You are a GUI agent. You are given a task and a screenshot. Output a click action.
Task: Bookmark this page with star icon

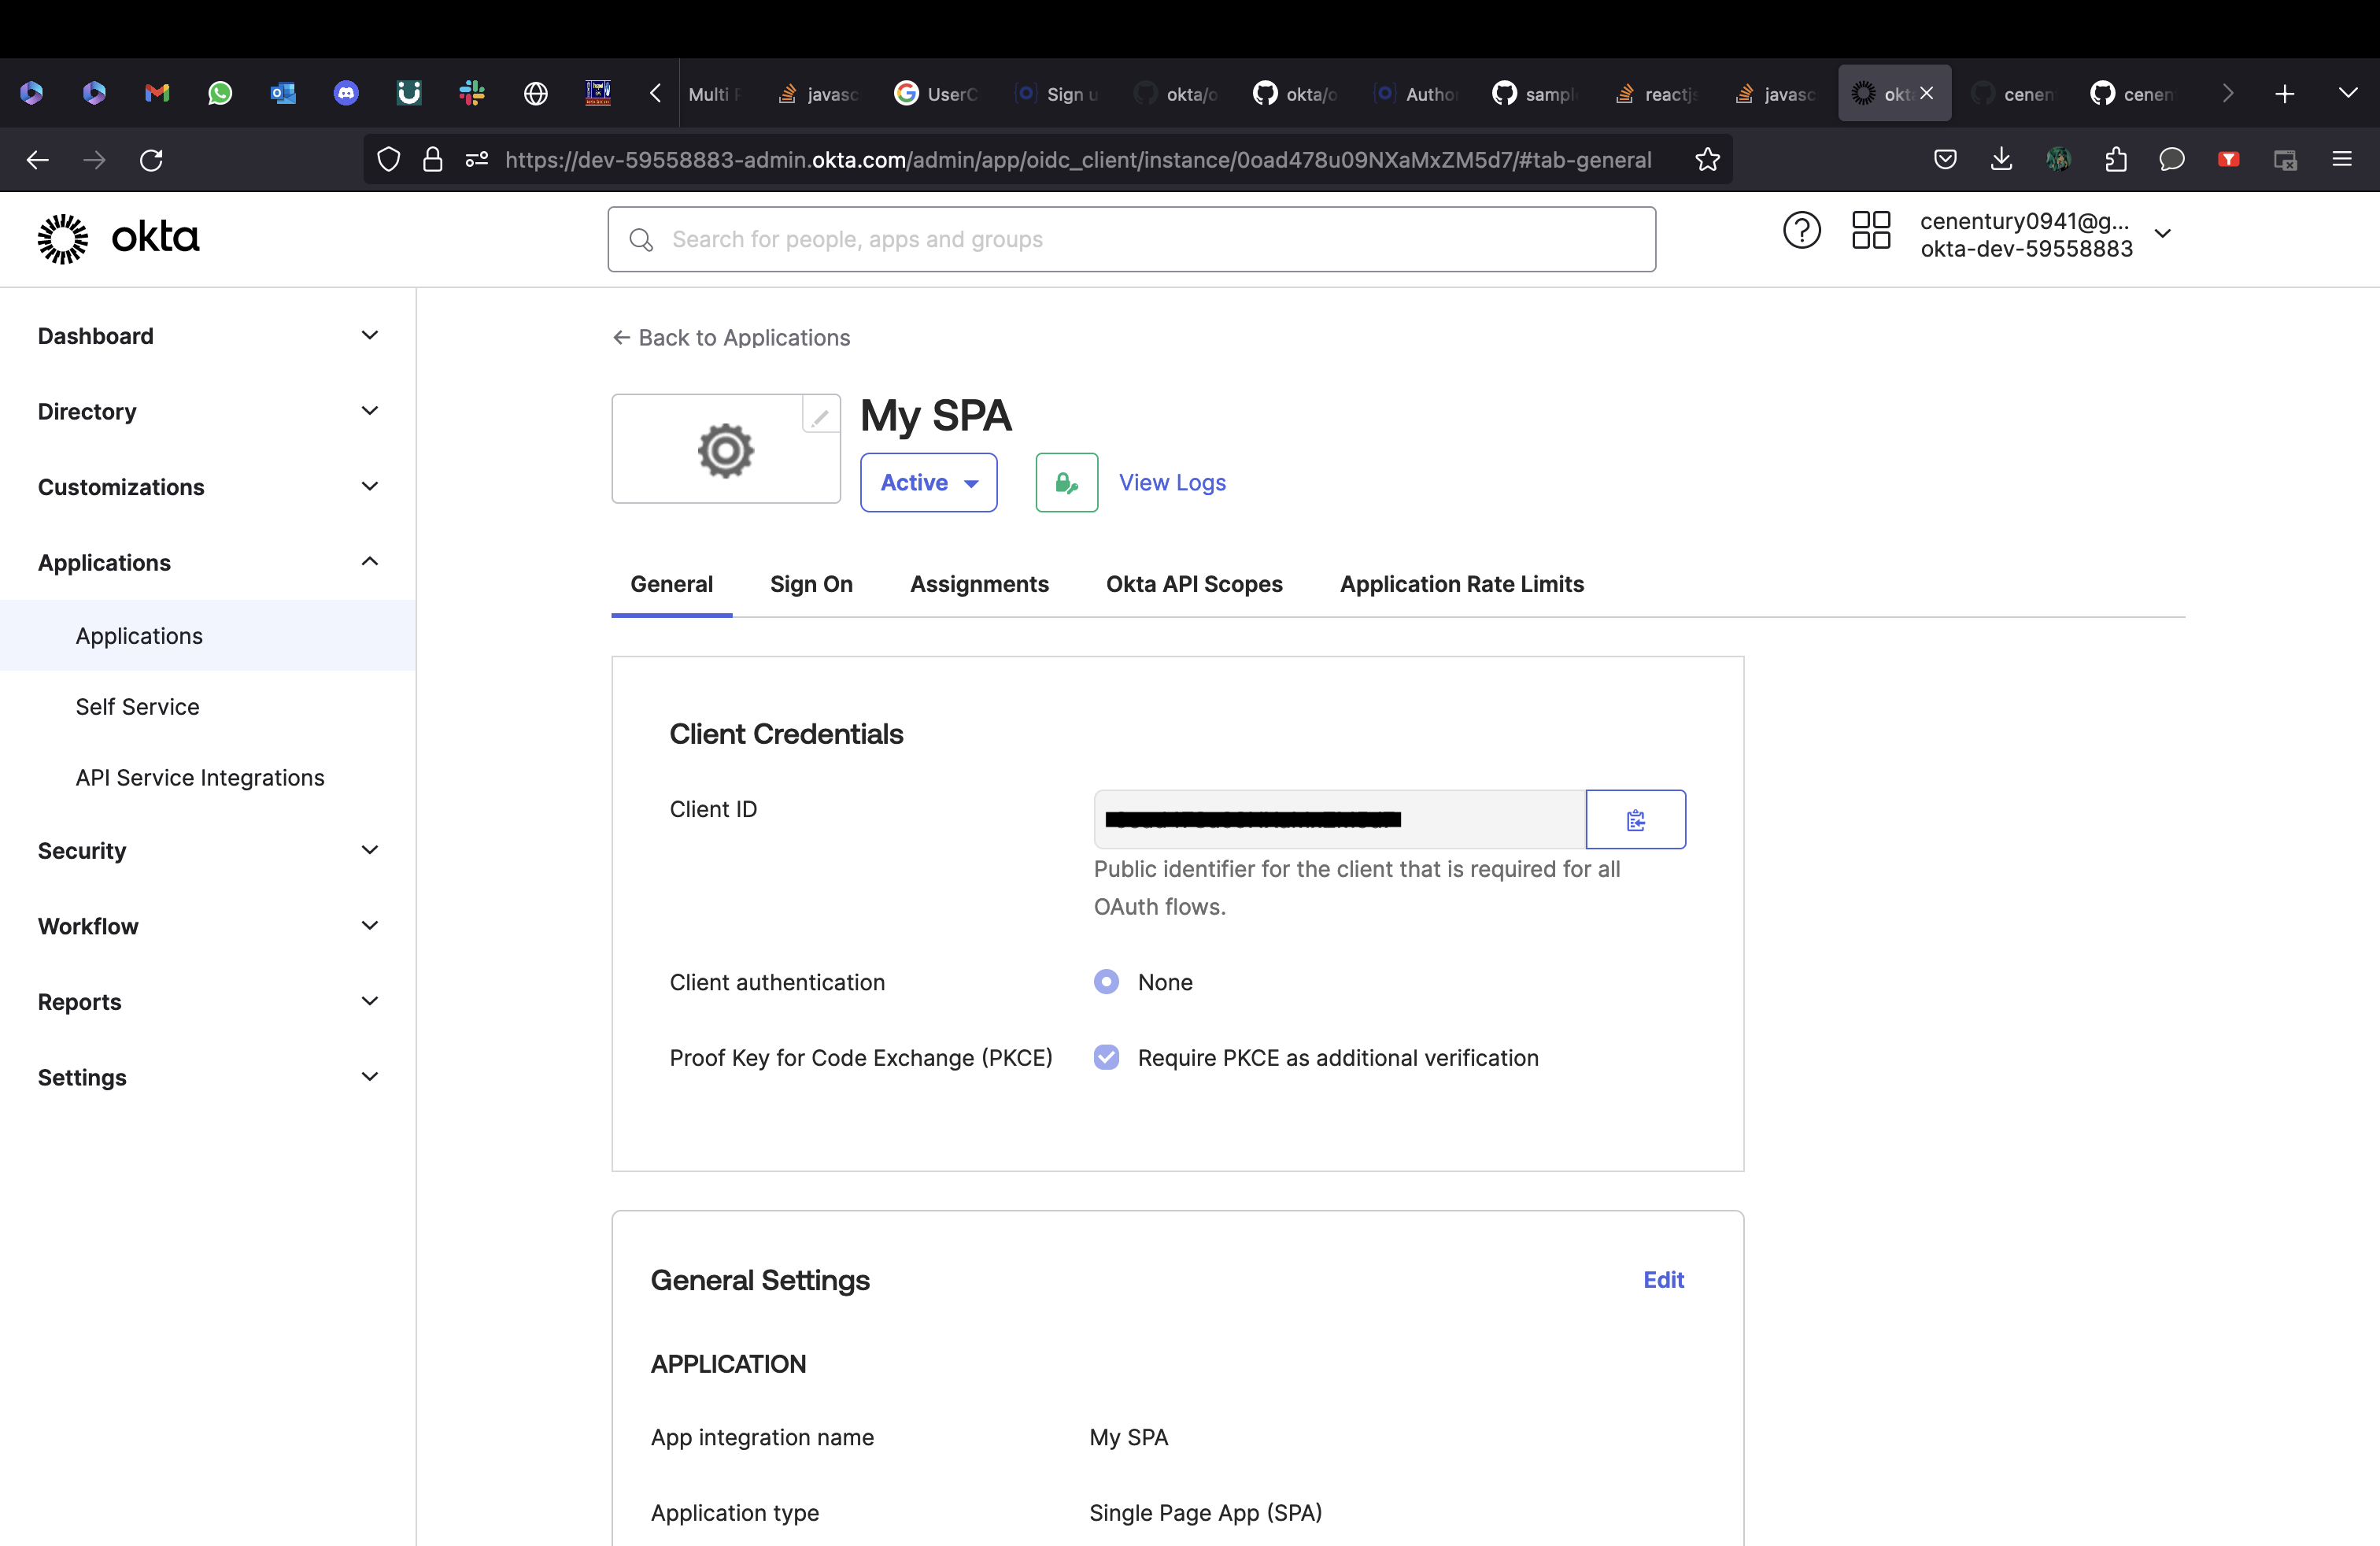(x=1707, y=160)
